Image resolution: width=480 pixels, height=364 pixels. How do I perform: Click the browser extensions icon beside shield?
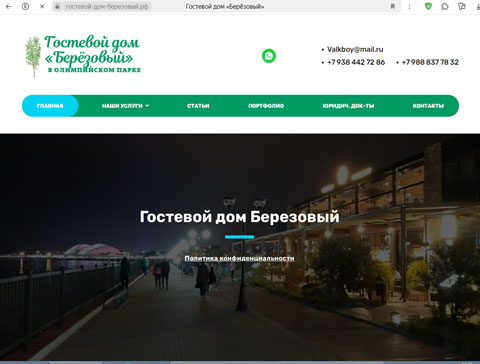click(445, 6)
